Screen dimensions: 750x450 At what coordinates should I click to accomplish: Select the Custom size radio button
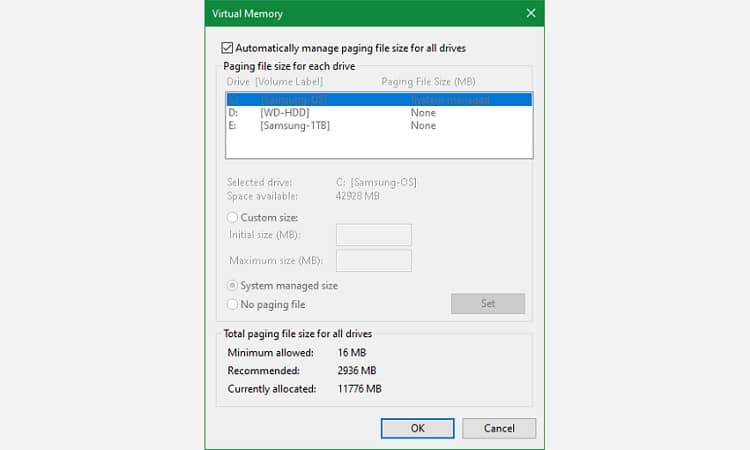click(233, 217)
